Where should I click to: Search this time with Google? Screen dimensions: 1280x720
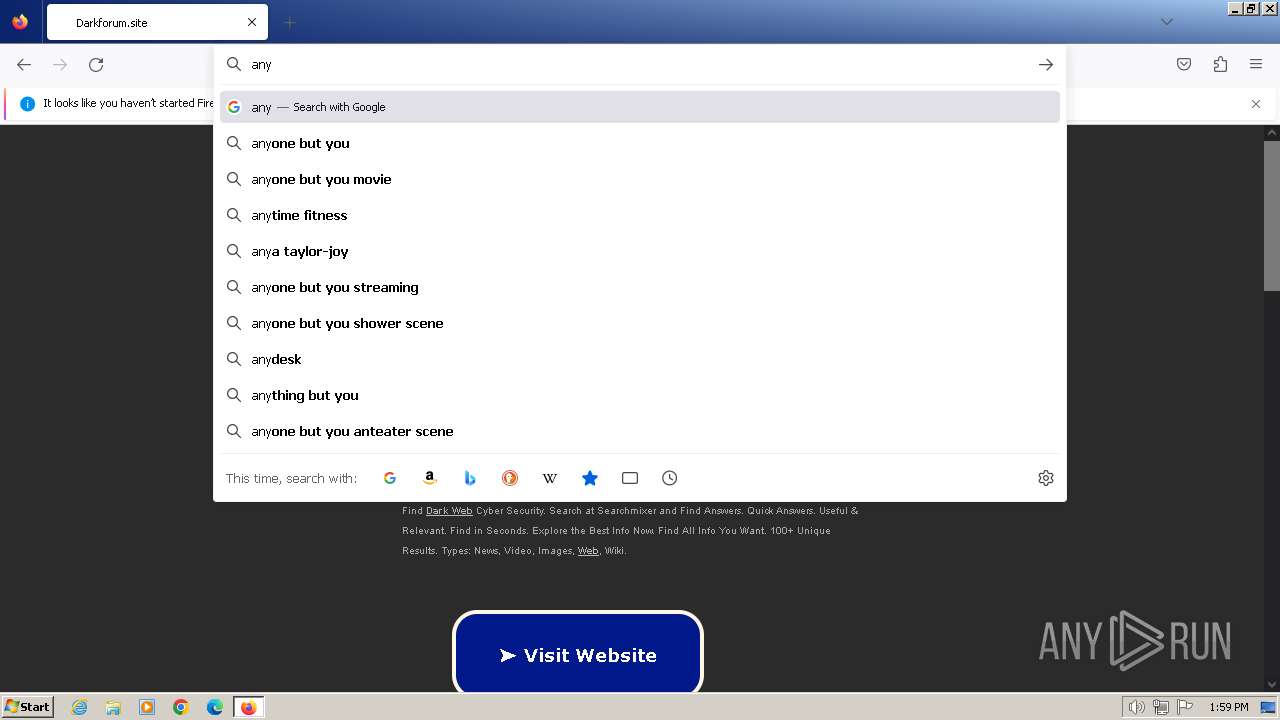(x=390, y=478)
